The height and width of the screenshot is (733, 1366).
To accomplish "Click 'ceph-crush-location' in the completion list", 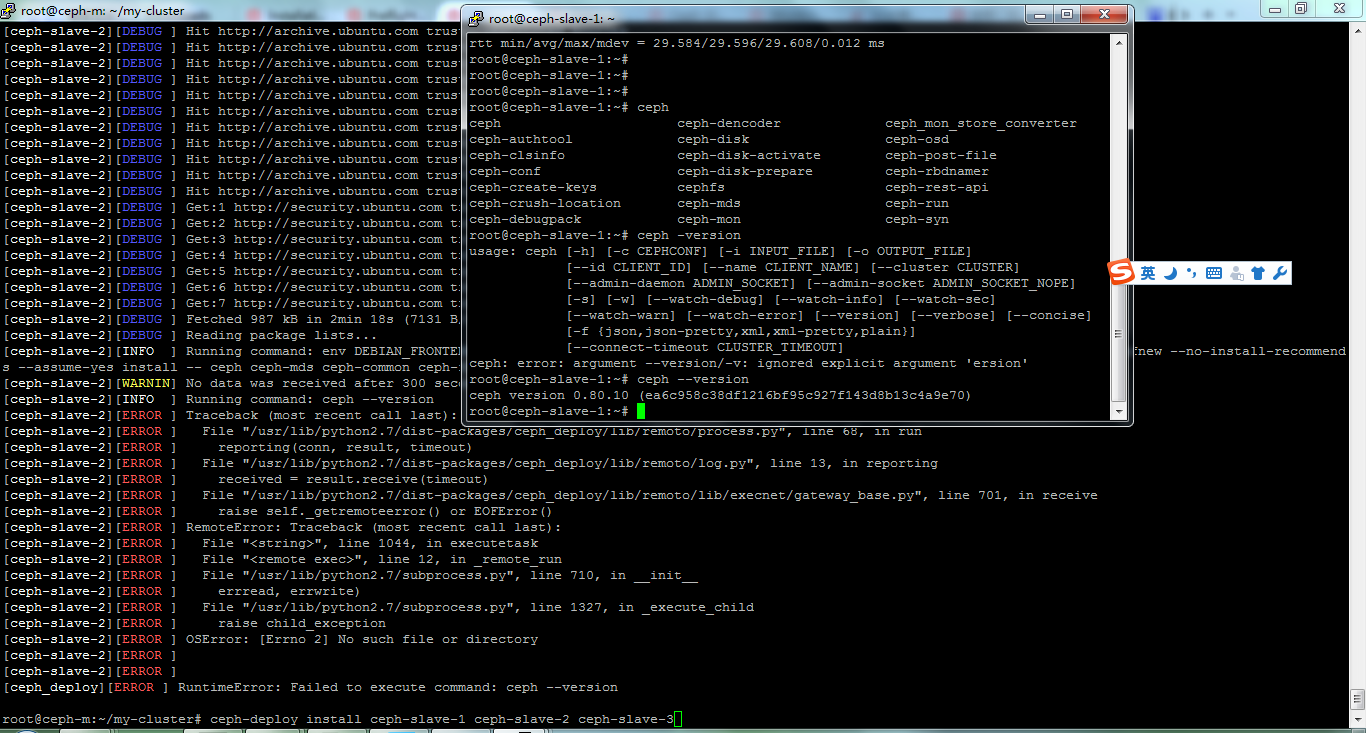I will click(x=545, y=203).
